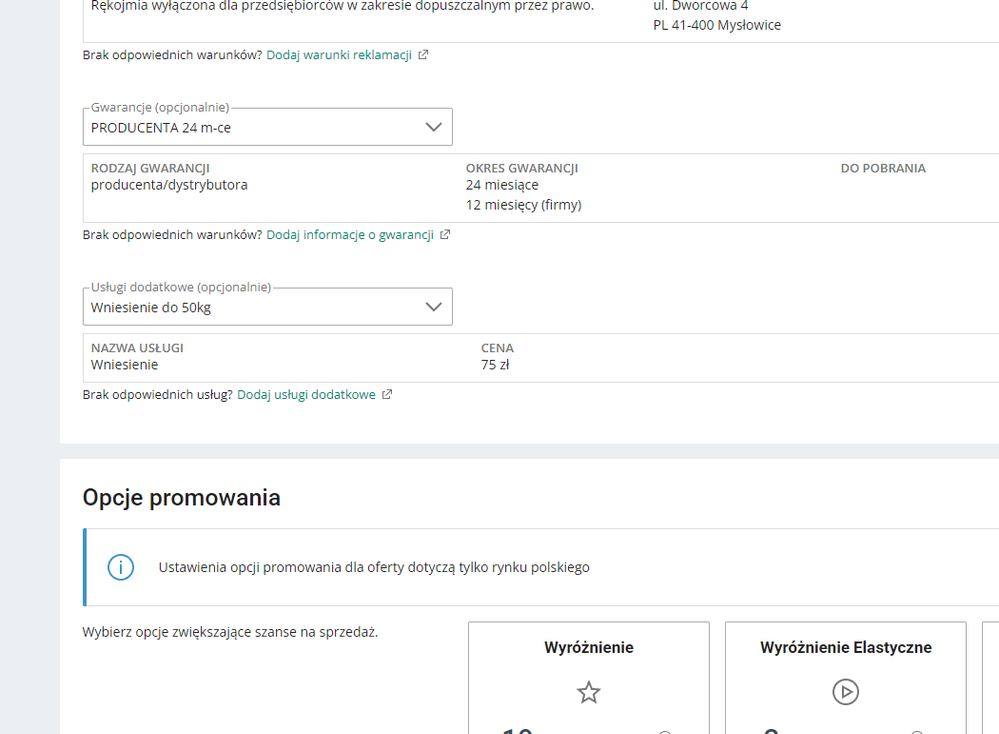
Task: Click the 75 zł price value
Action: (495, 365)
